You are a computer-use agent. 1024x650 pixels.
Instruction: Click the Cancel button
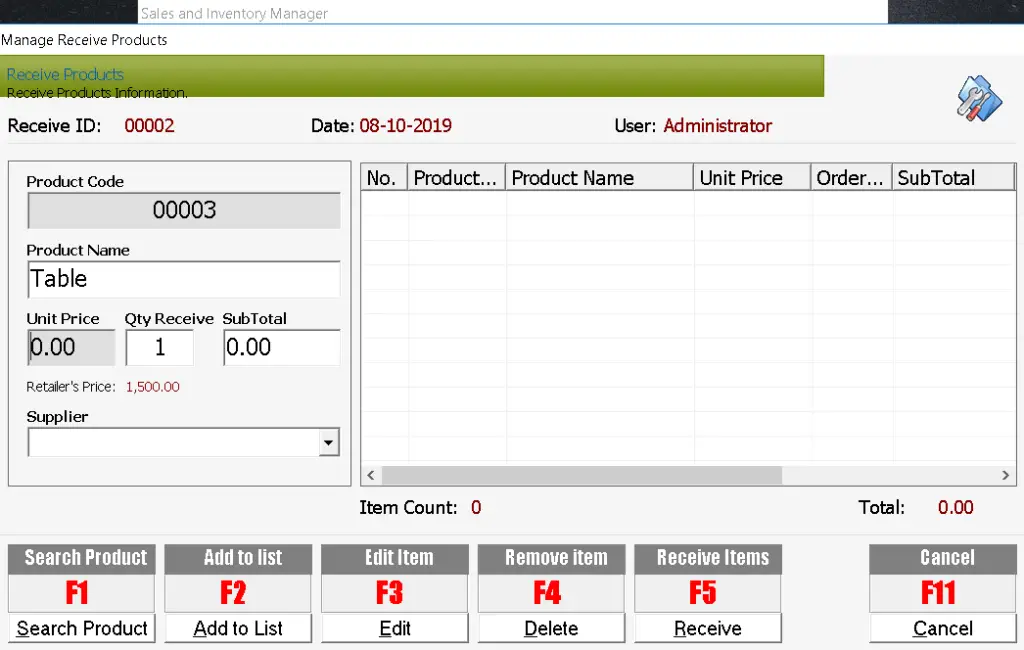pyautogui.click(x=942, y=628)
